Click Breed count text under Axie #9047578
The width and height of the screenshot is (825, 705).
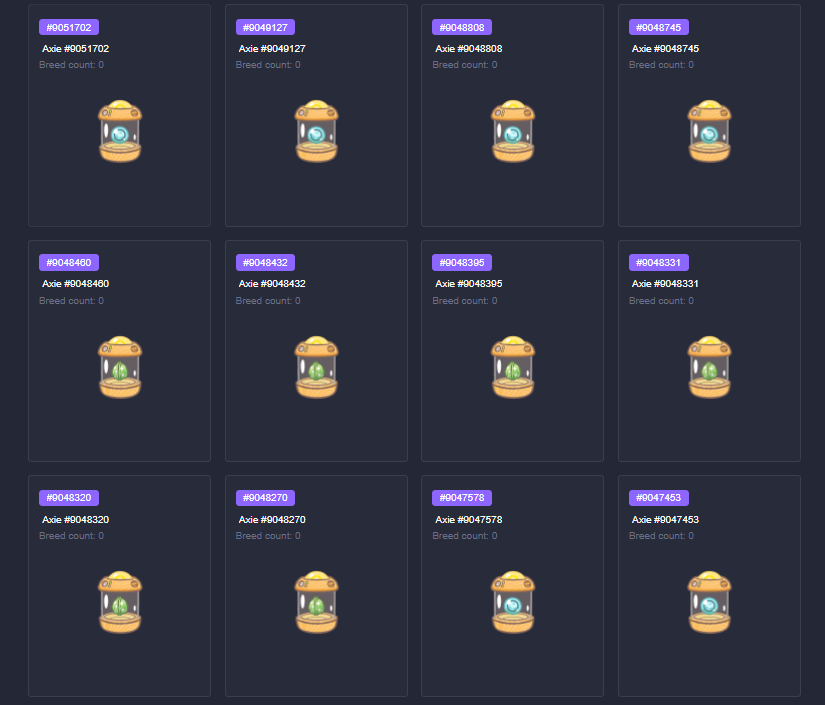(465, 536)
